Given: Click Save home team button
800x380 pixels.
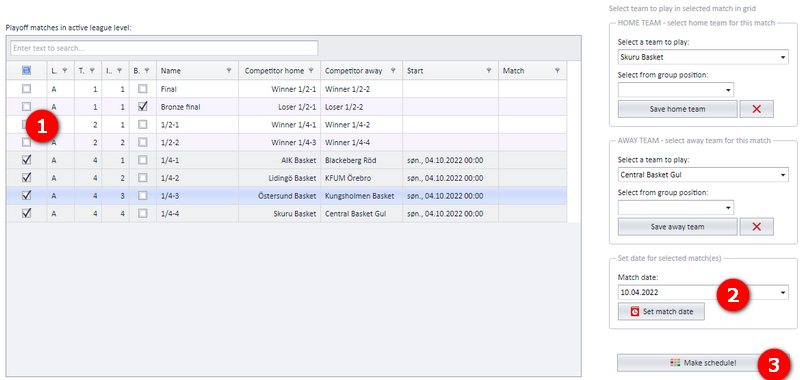Looking at the screenshot, I should pos(678,109).
